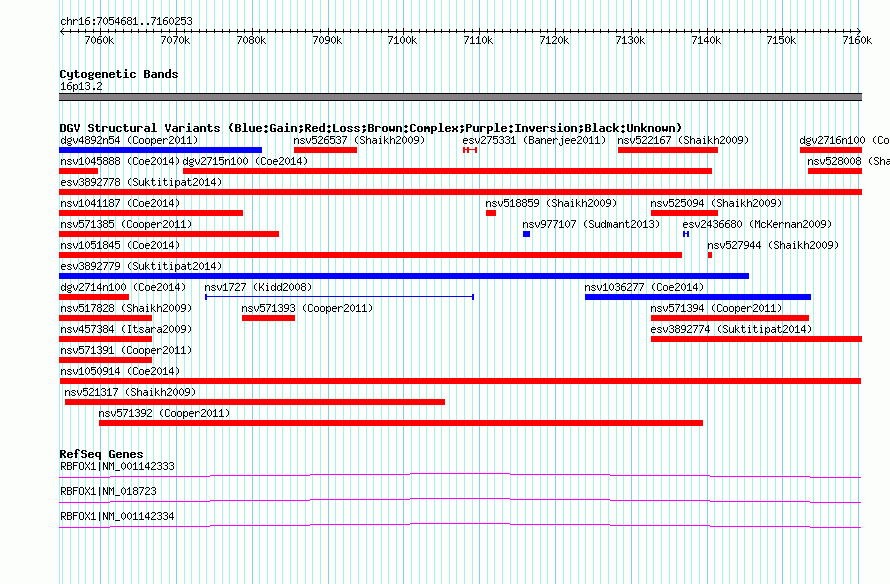This screenshot has height=584, width=890.
Task: Select the blue dgv4892n54 gain bar
Action: (161, 150)
